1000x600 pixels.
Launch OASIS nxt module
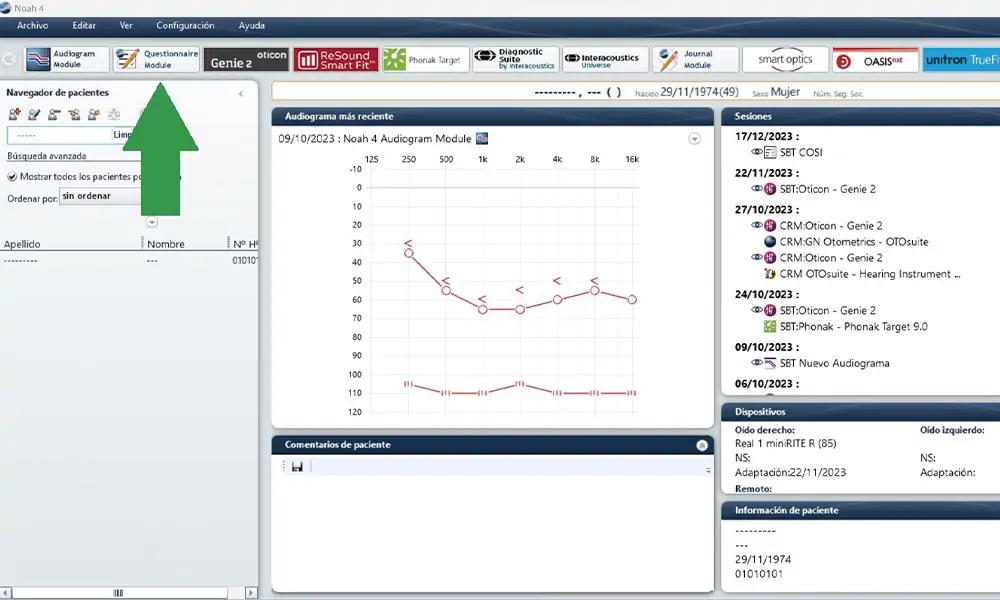point(875,60)
